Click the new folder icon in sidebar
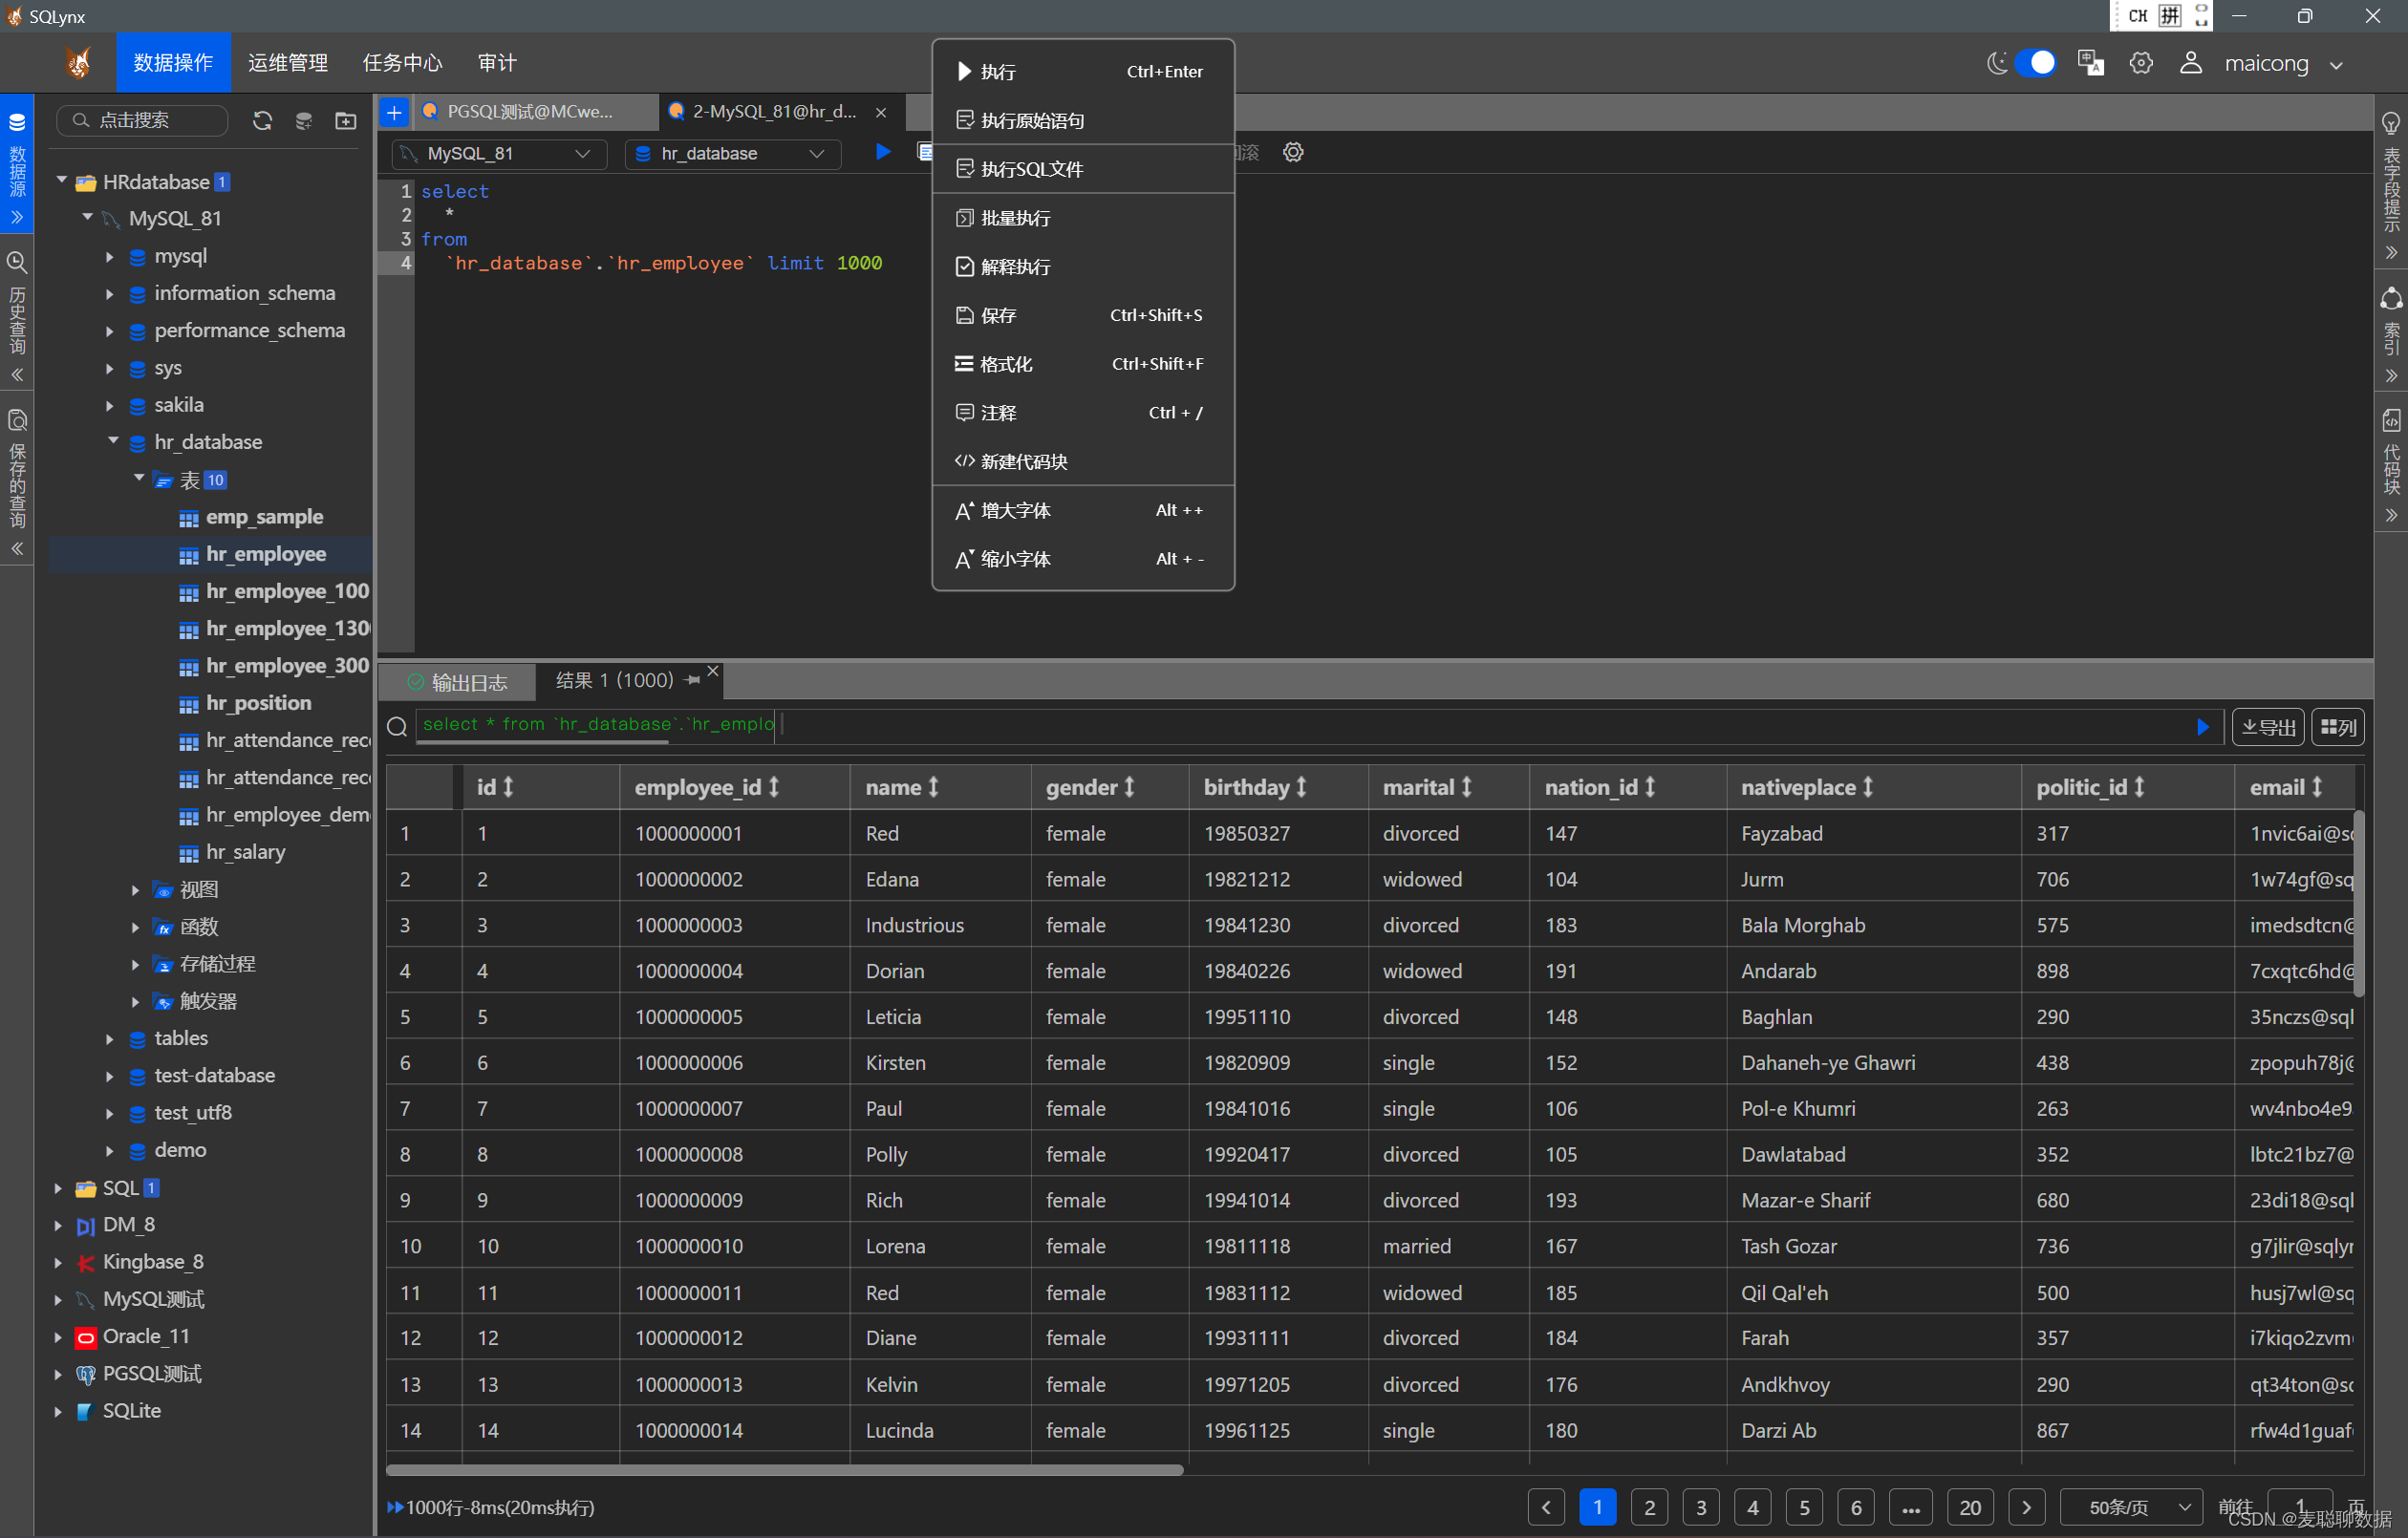The height and width of the screenshot is (1538, 2408). coord(346,120)
